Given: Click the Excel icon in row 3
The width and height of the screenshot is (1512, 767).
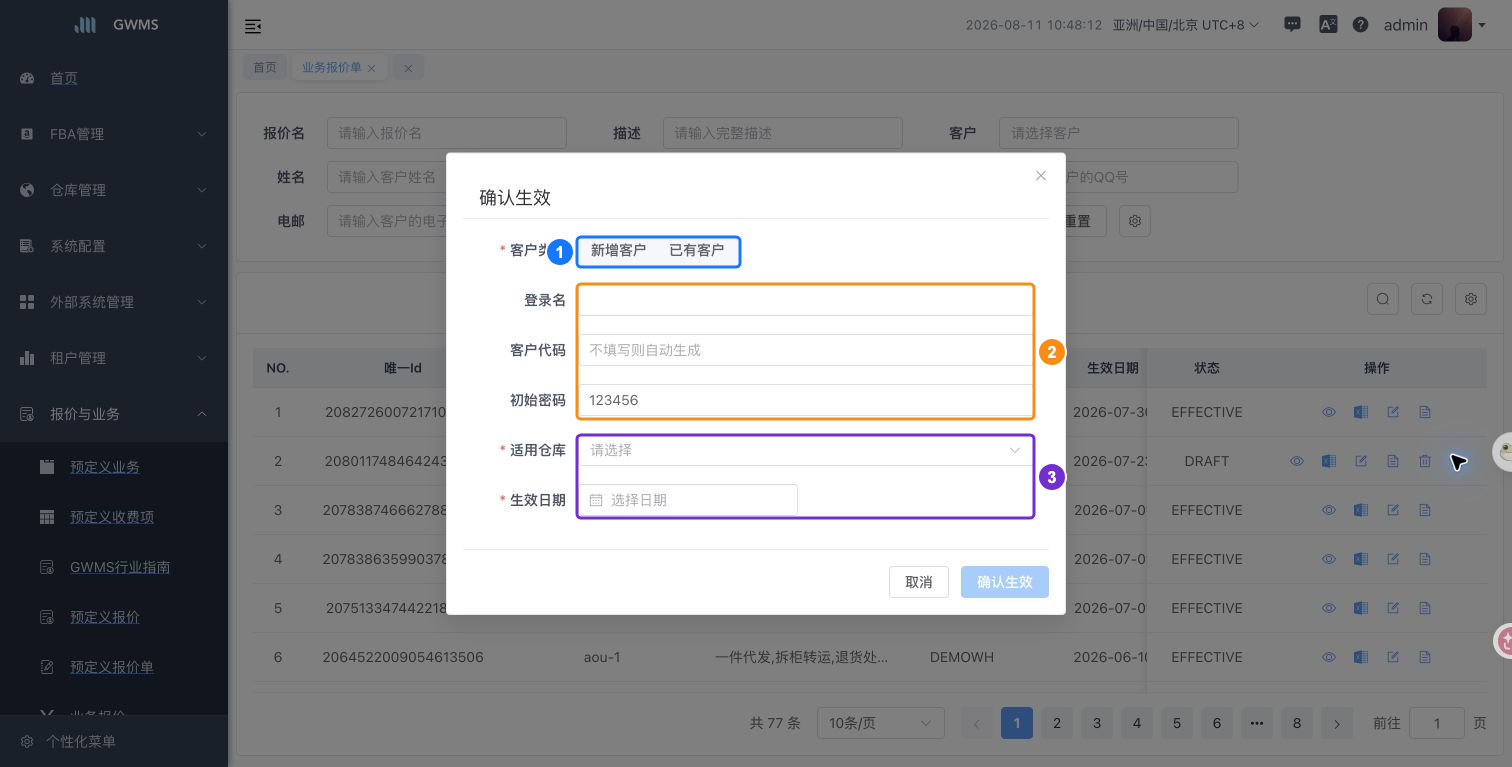Looking at the screenshot, I should 1360,510.
